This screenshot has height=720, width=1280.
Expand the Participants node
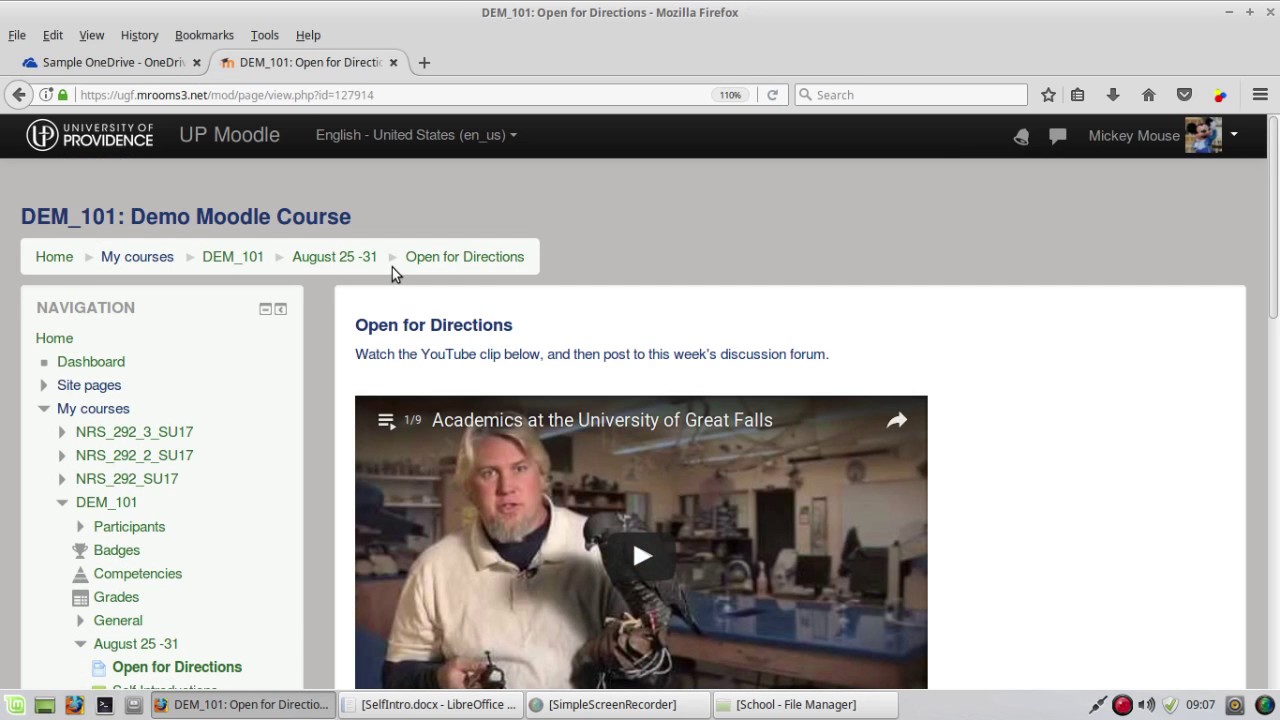pyautogui.click(x=80, y=527)
